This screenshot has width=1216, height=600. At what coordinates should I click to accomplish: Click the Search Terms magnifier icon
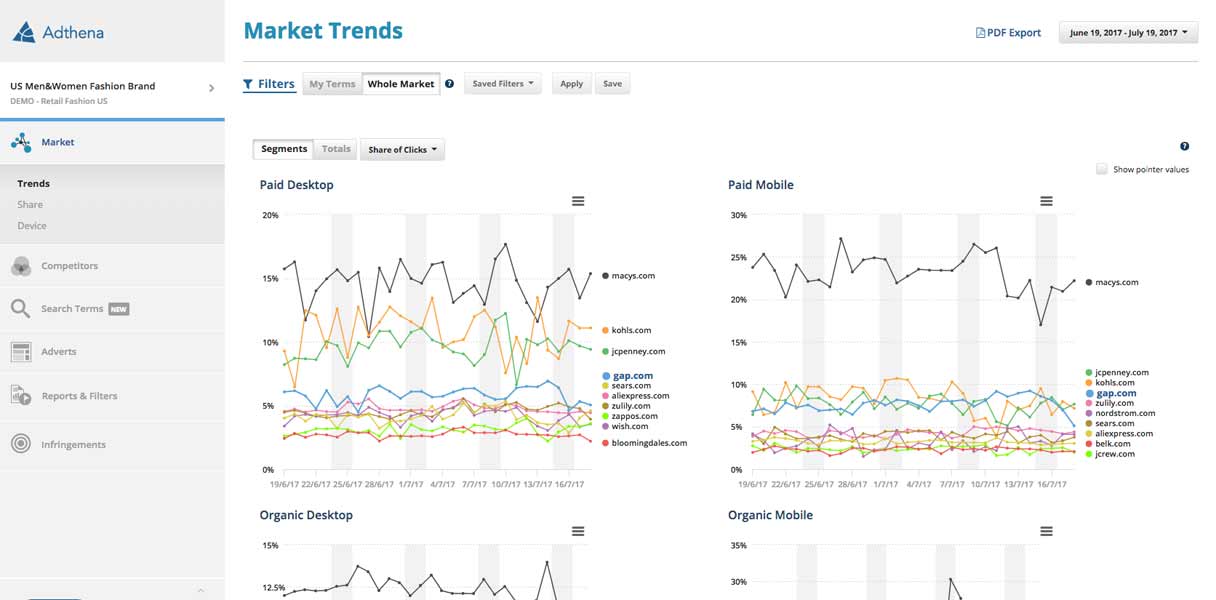coord(21,309)
